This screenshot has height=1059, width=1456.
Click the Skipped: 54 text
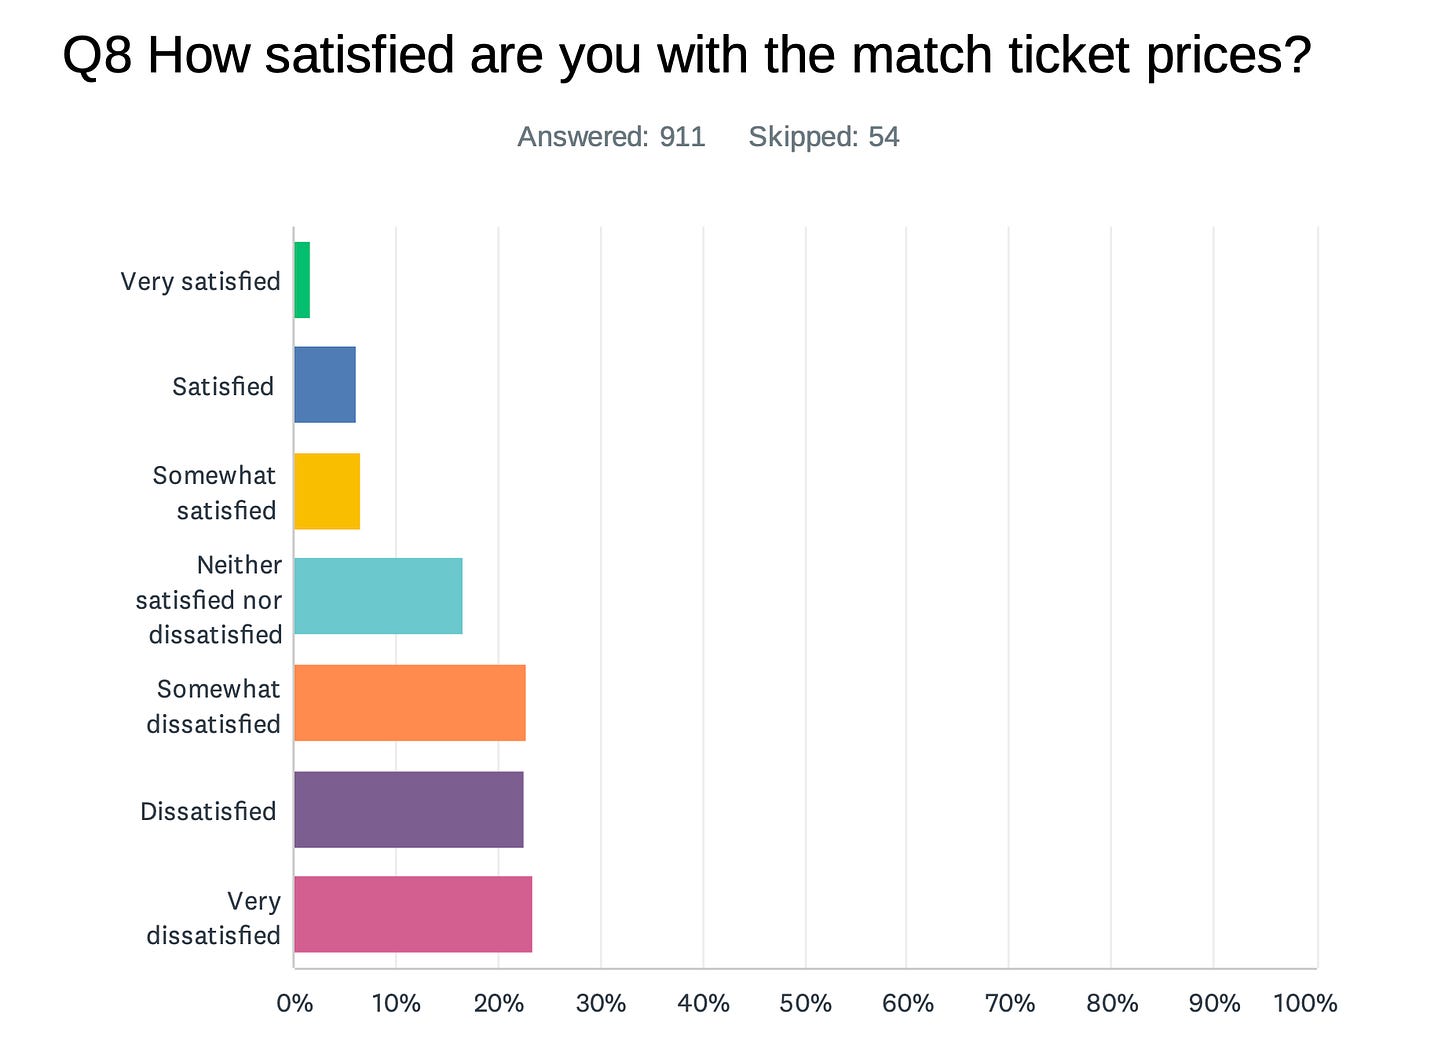(x=824, y=137)
